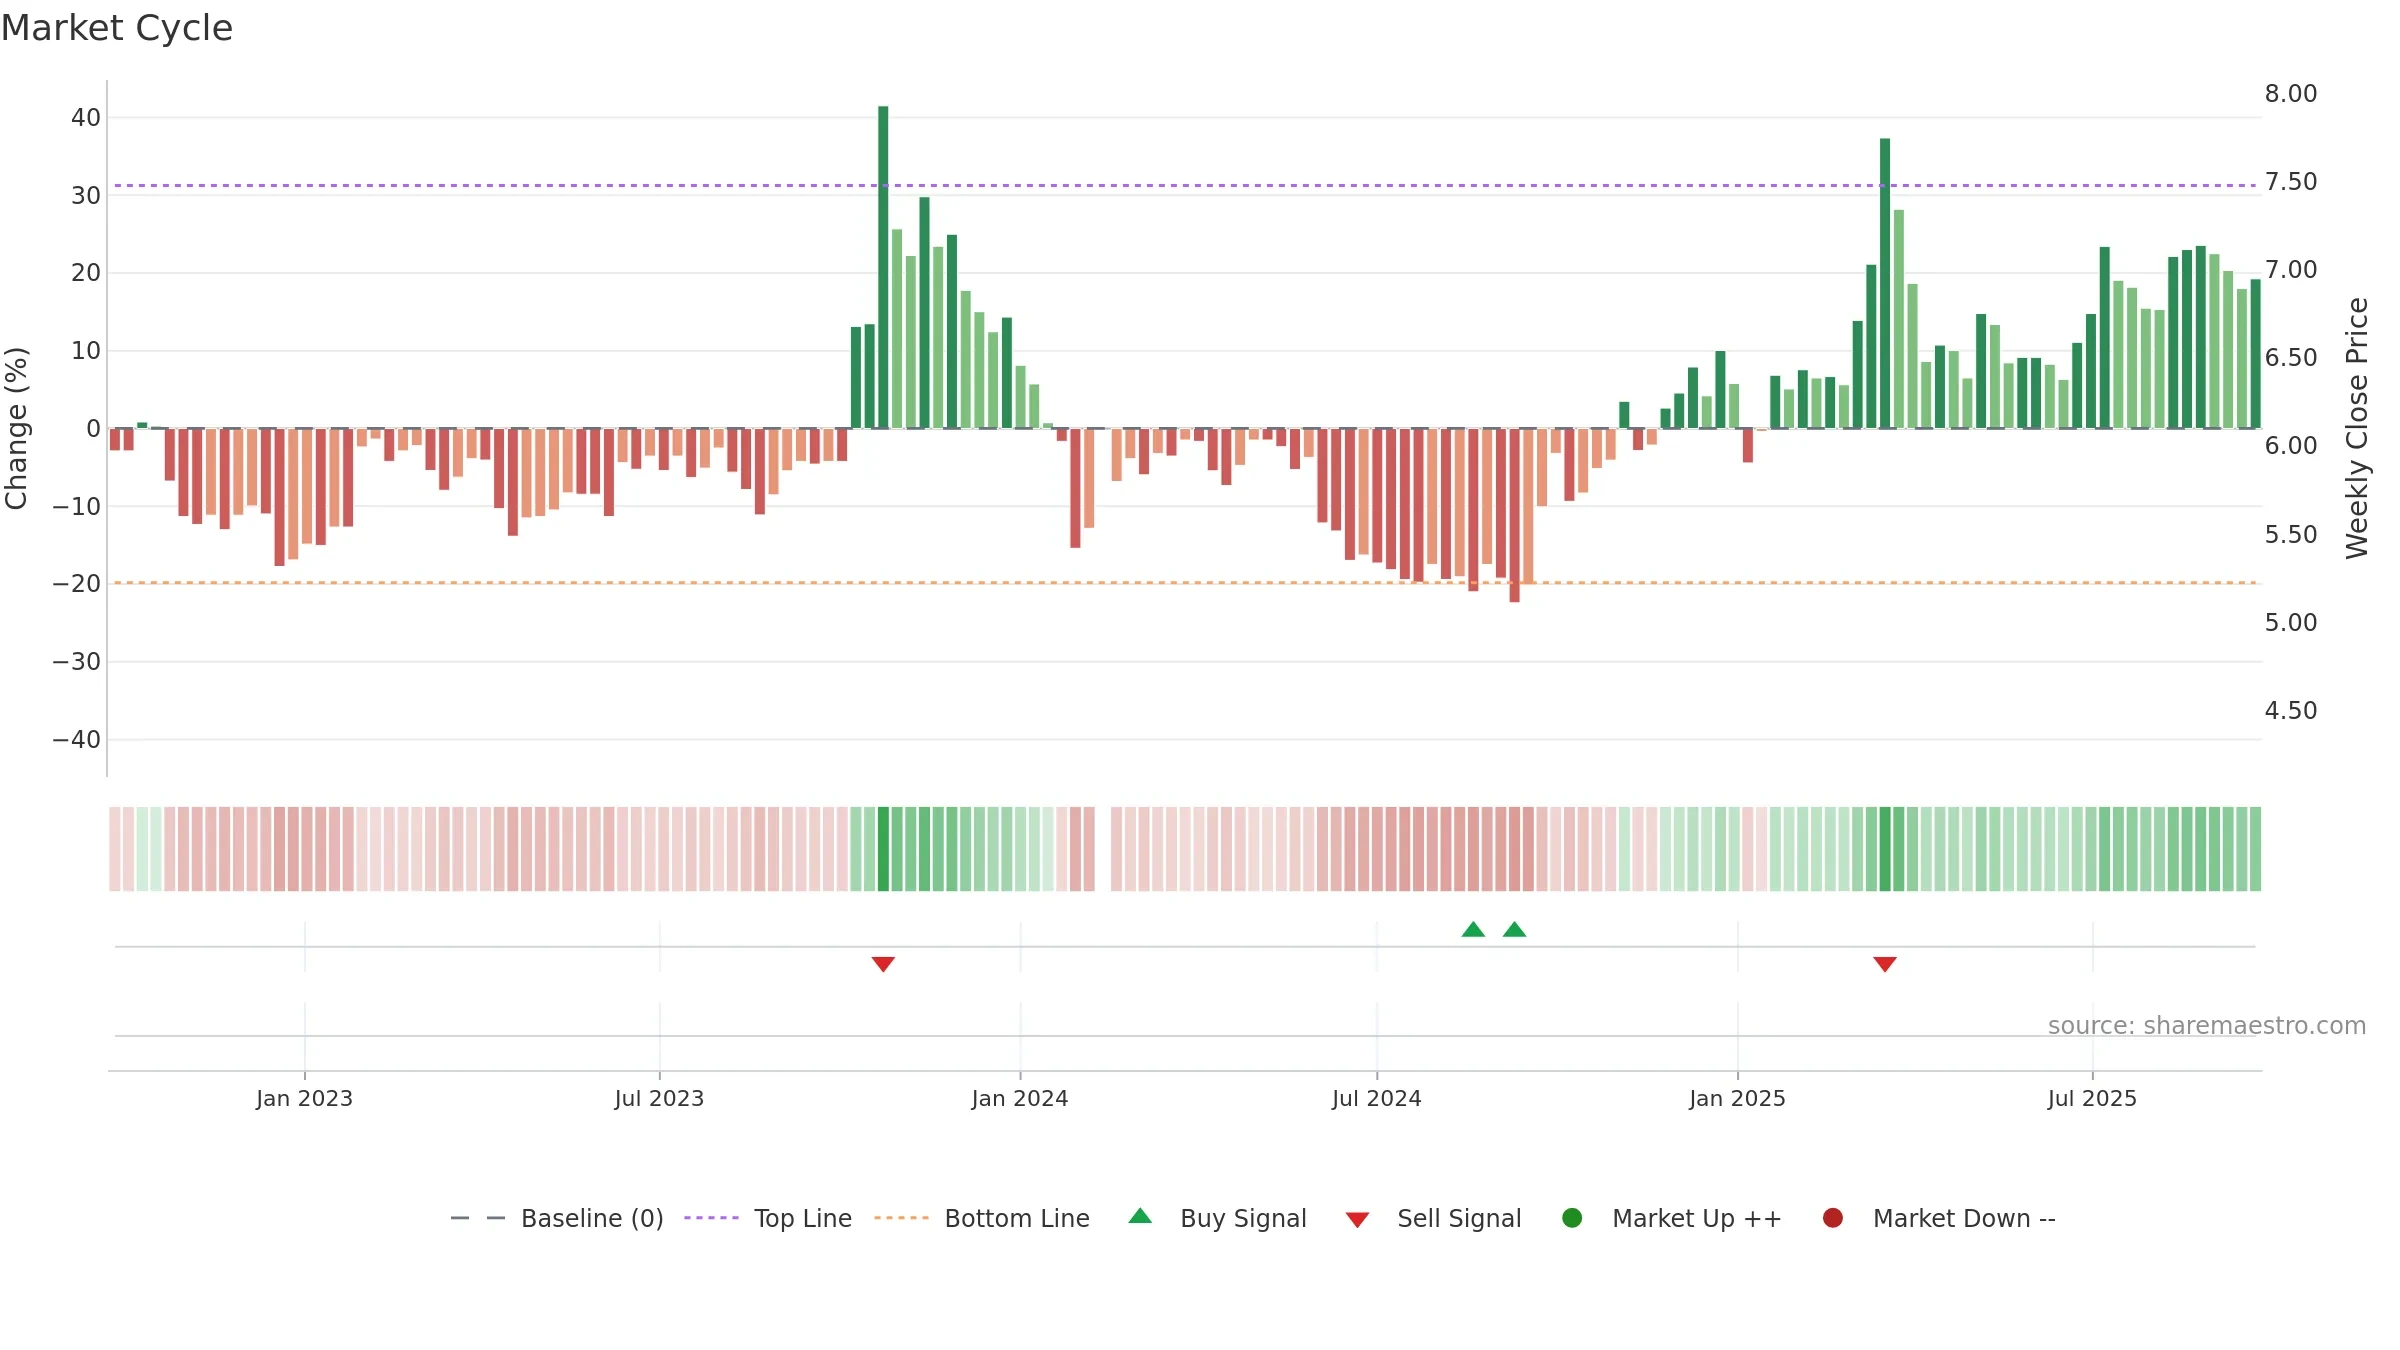Click the 8.00 price tick label
The image size is (2400, 1350).
2291,94
